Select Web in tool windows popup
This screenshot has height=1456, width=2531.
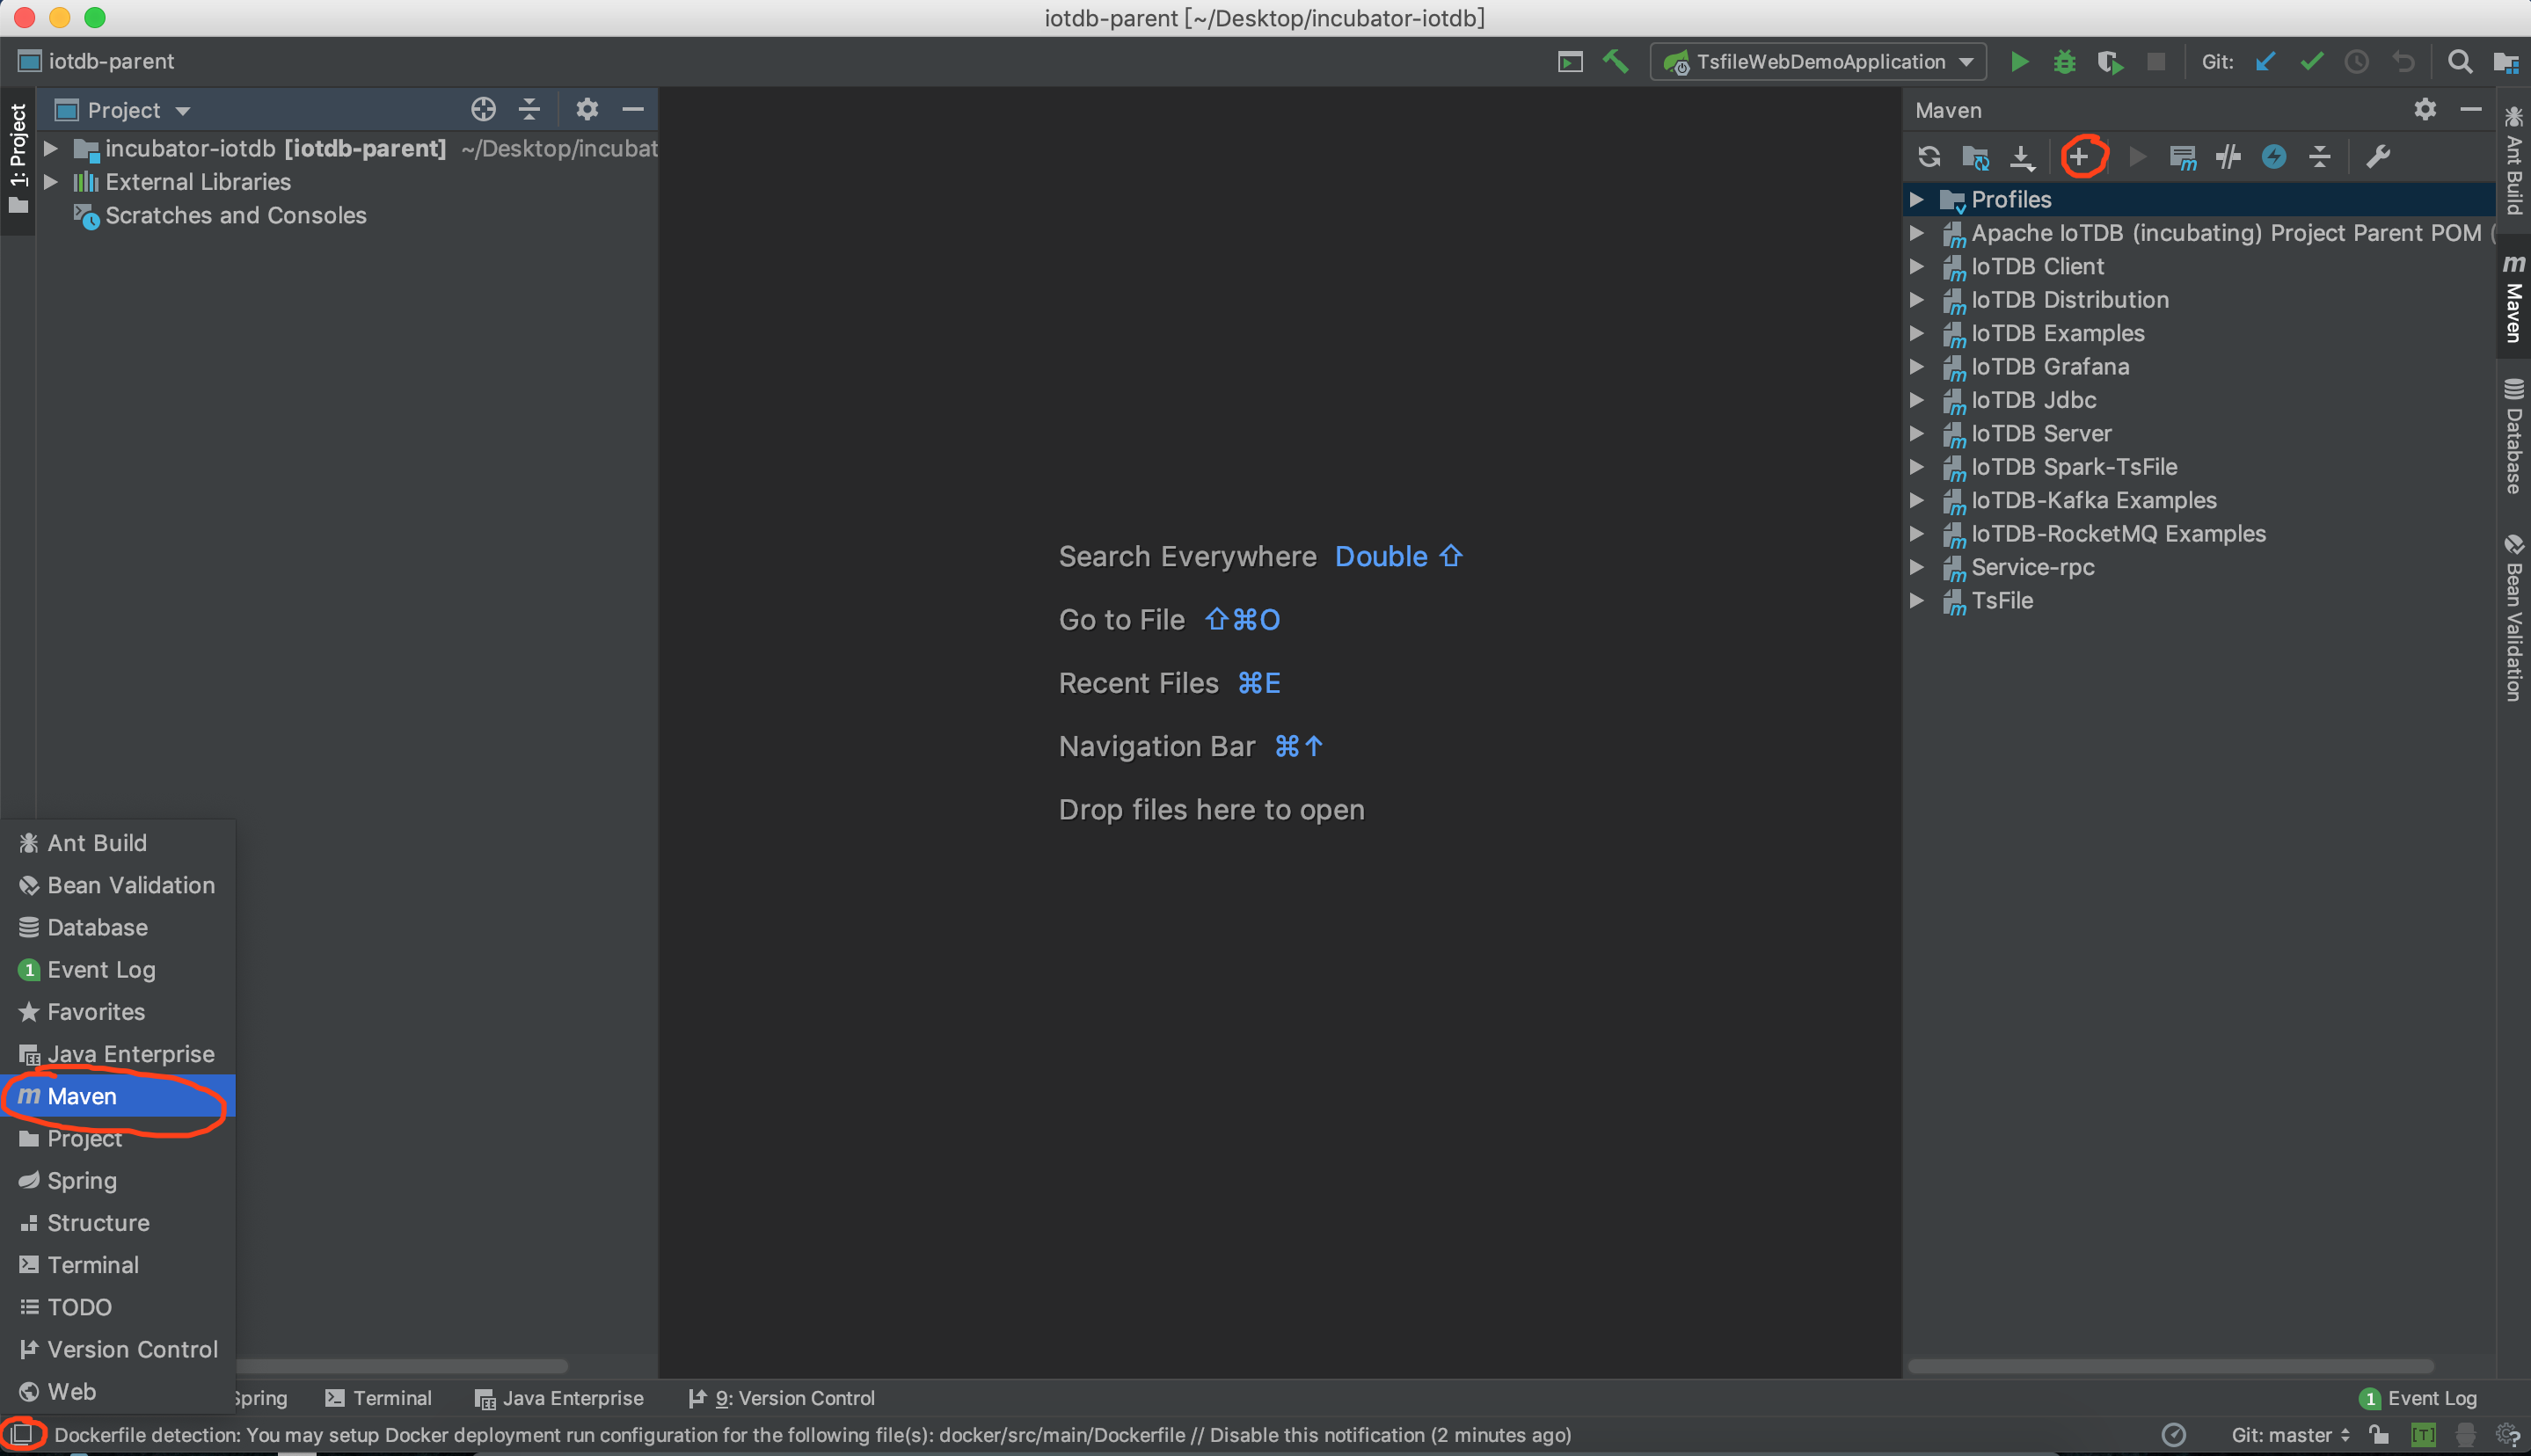pyautogui.click(x=118, y=1391)
